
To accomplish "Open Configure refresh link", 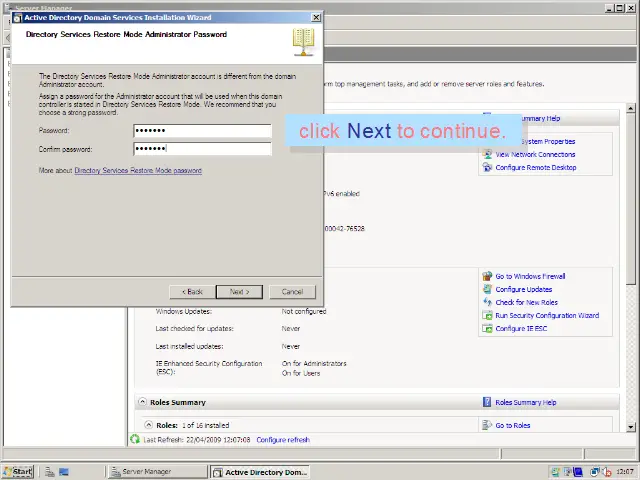I will tap(283, 440).
